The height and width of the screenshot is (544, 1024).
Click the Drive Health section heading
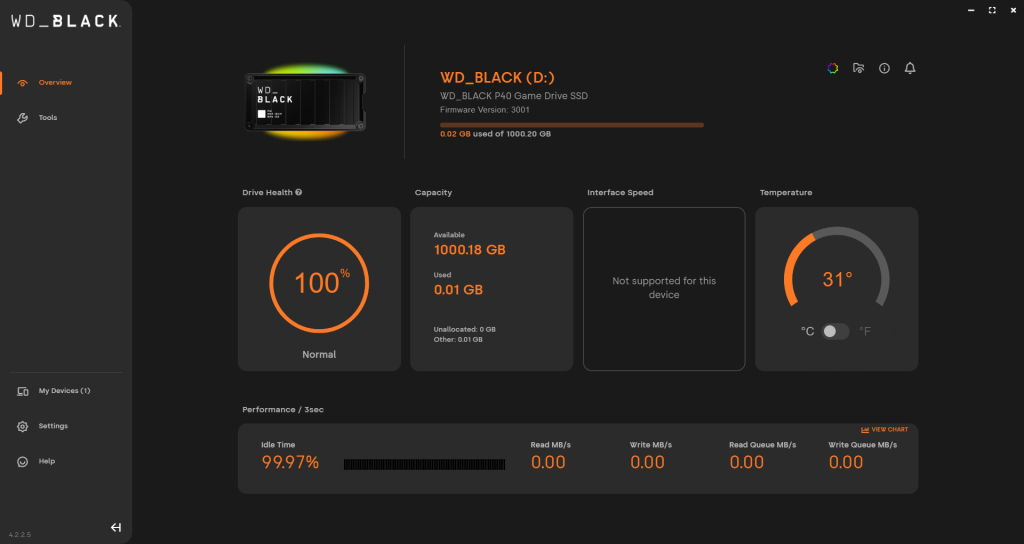pos(267,193)
